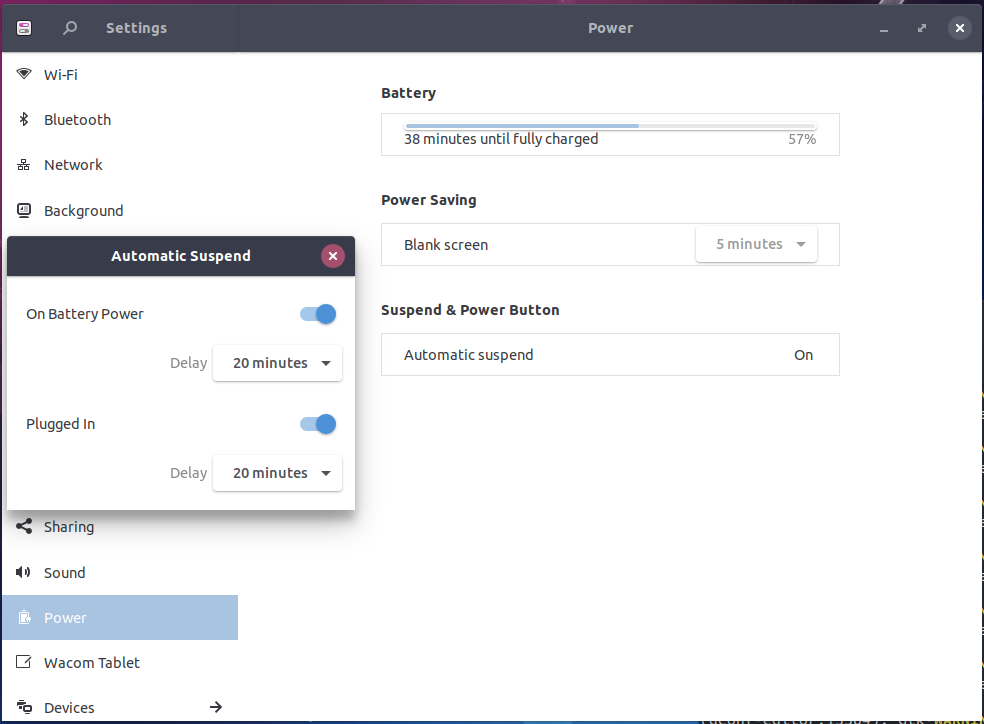Click '38 minutes until fully charged' text
Viewport: 984px width, 724px height.
tap(501, 139)
